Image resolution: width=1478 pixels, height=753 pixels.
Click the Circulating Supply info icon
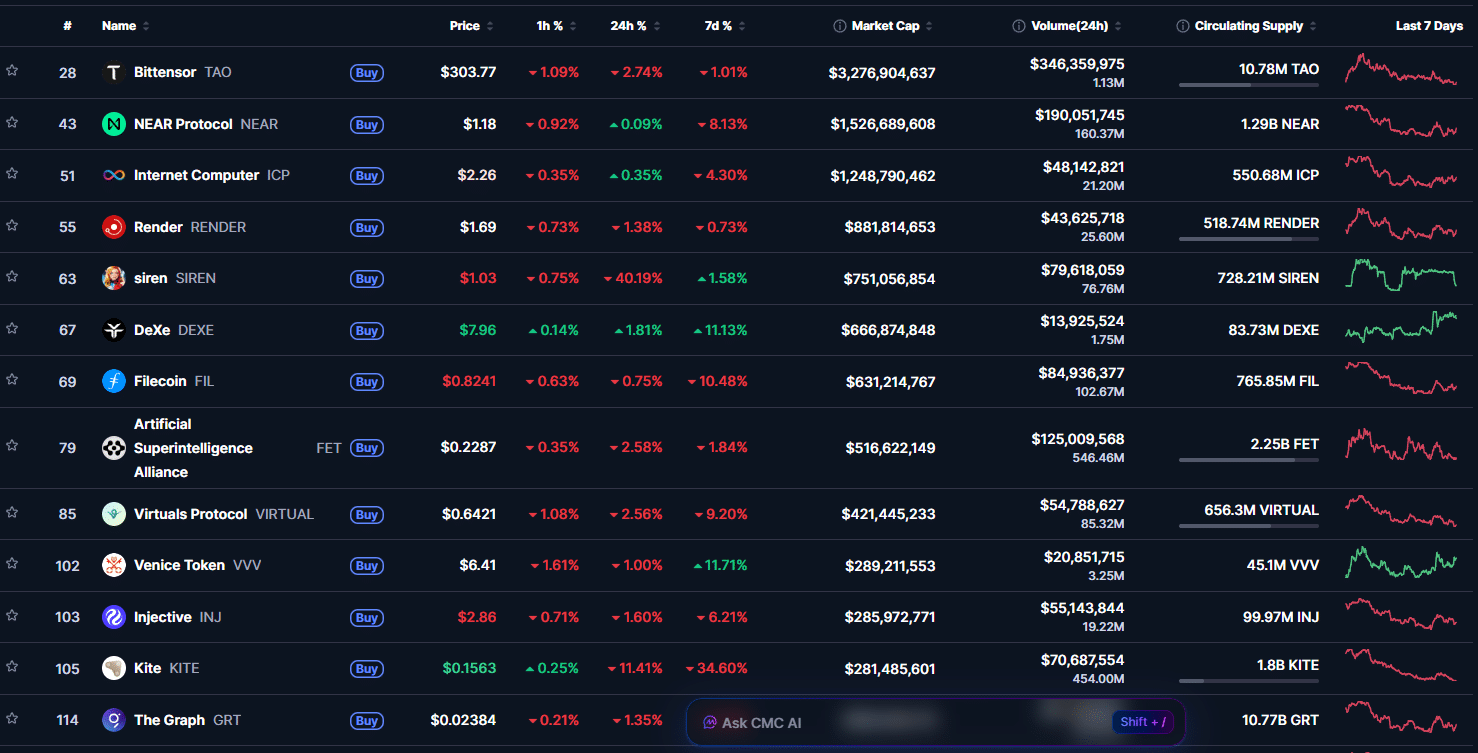1184,25
